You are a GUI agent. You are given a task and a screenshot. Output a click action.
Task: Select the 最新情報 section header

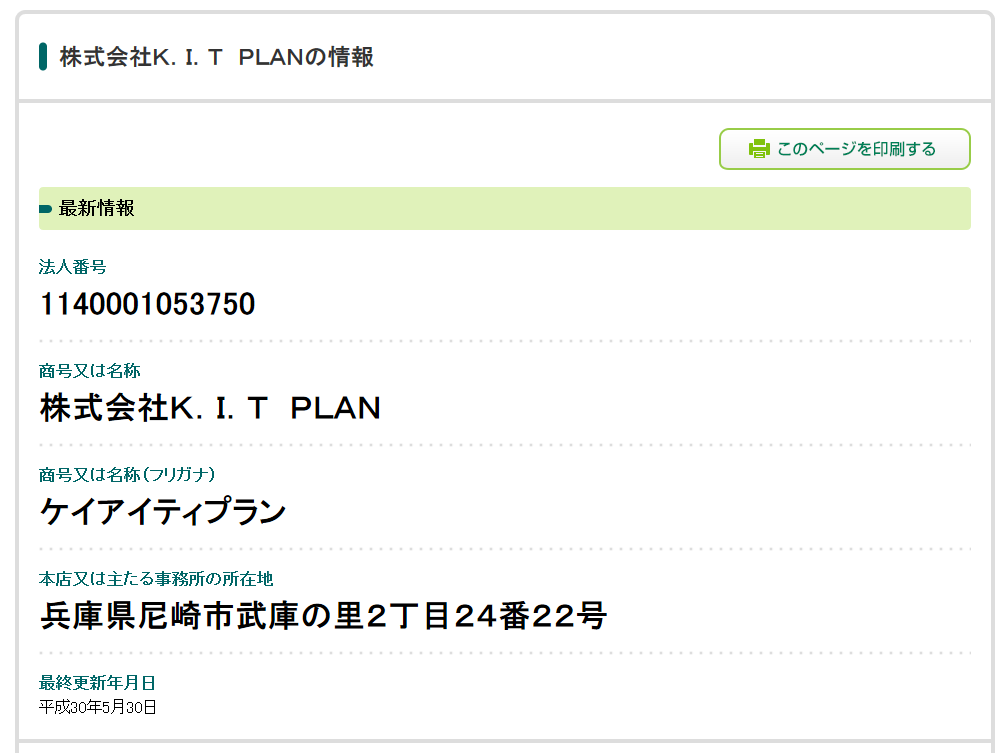point(97,208)
